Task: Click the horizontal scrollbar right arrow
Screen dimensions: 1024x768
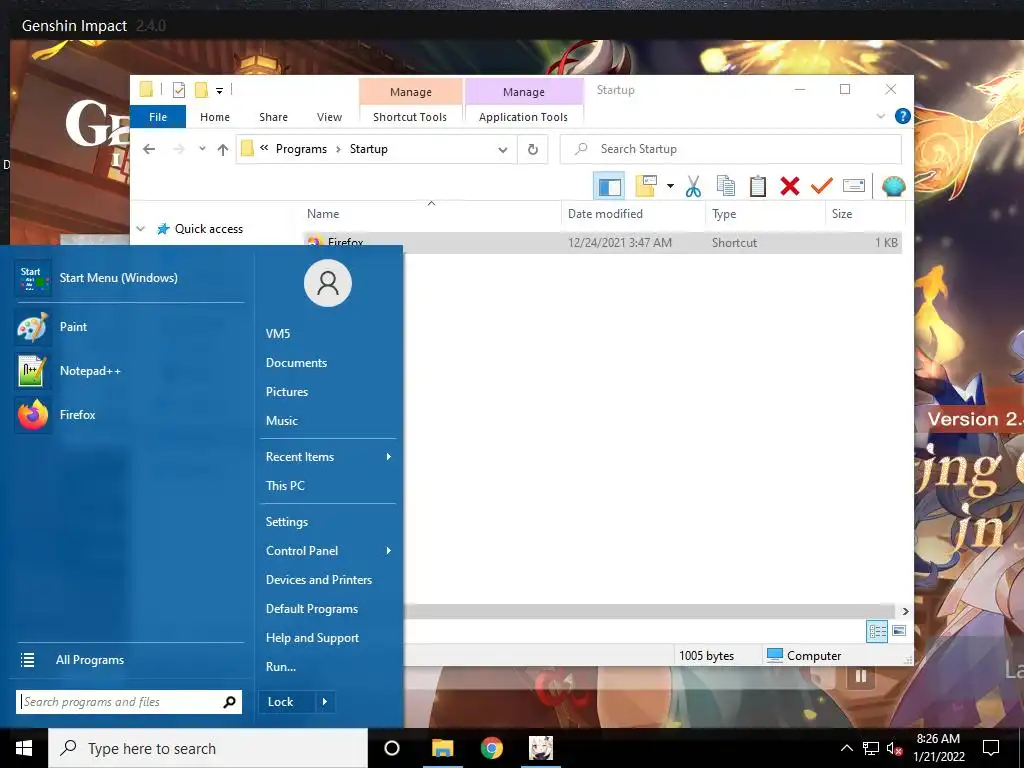Action: pos(905,611)
